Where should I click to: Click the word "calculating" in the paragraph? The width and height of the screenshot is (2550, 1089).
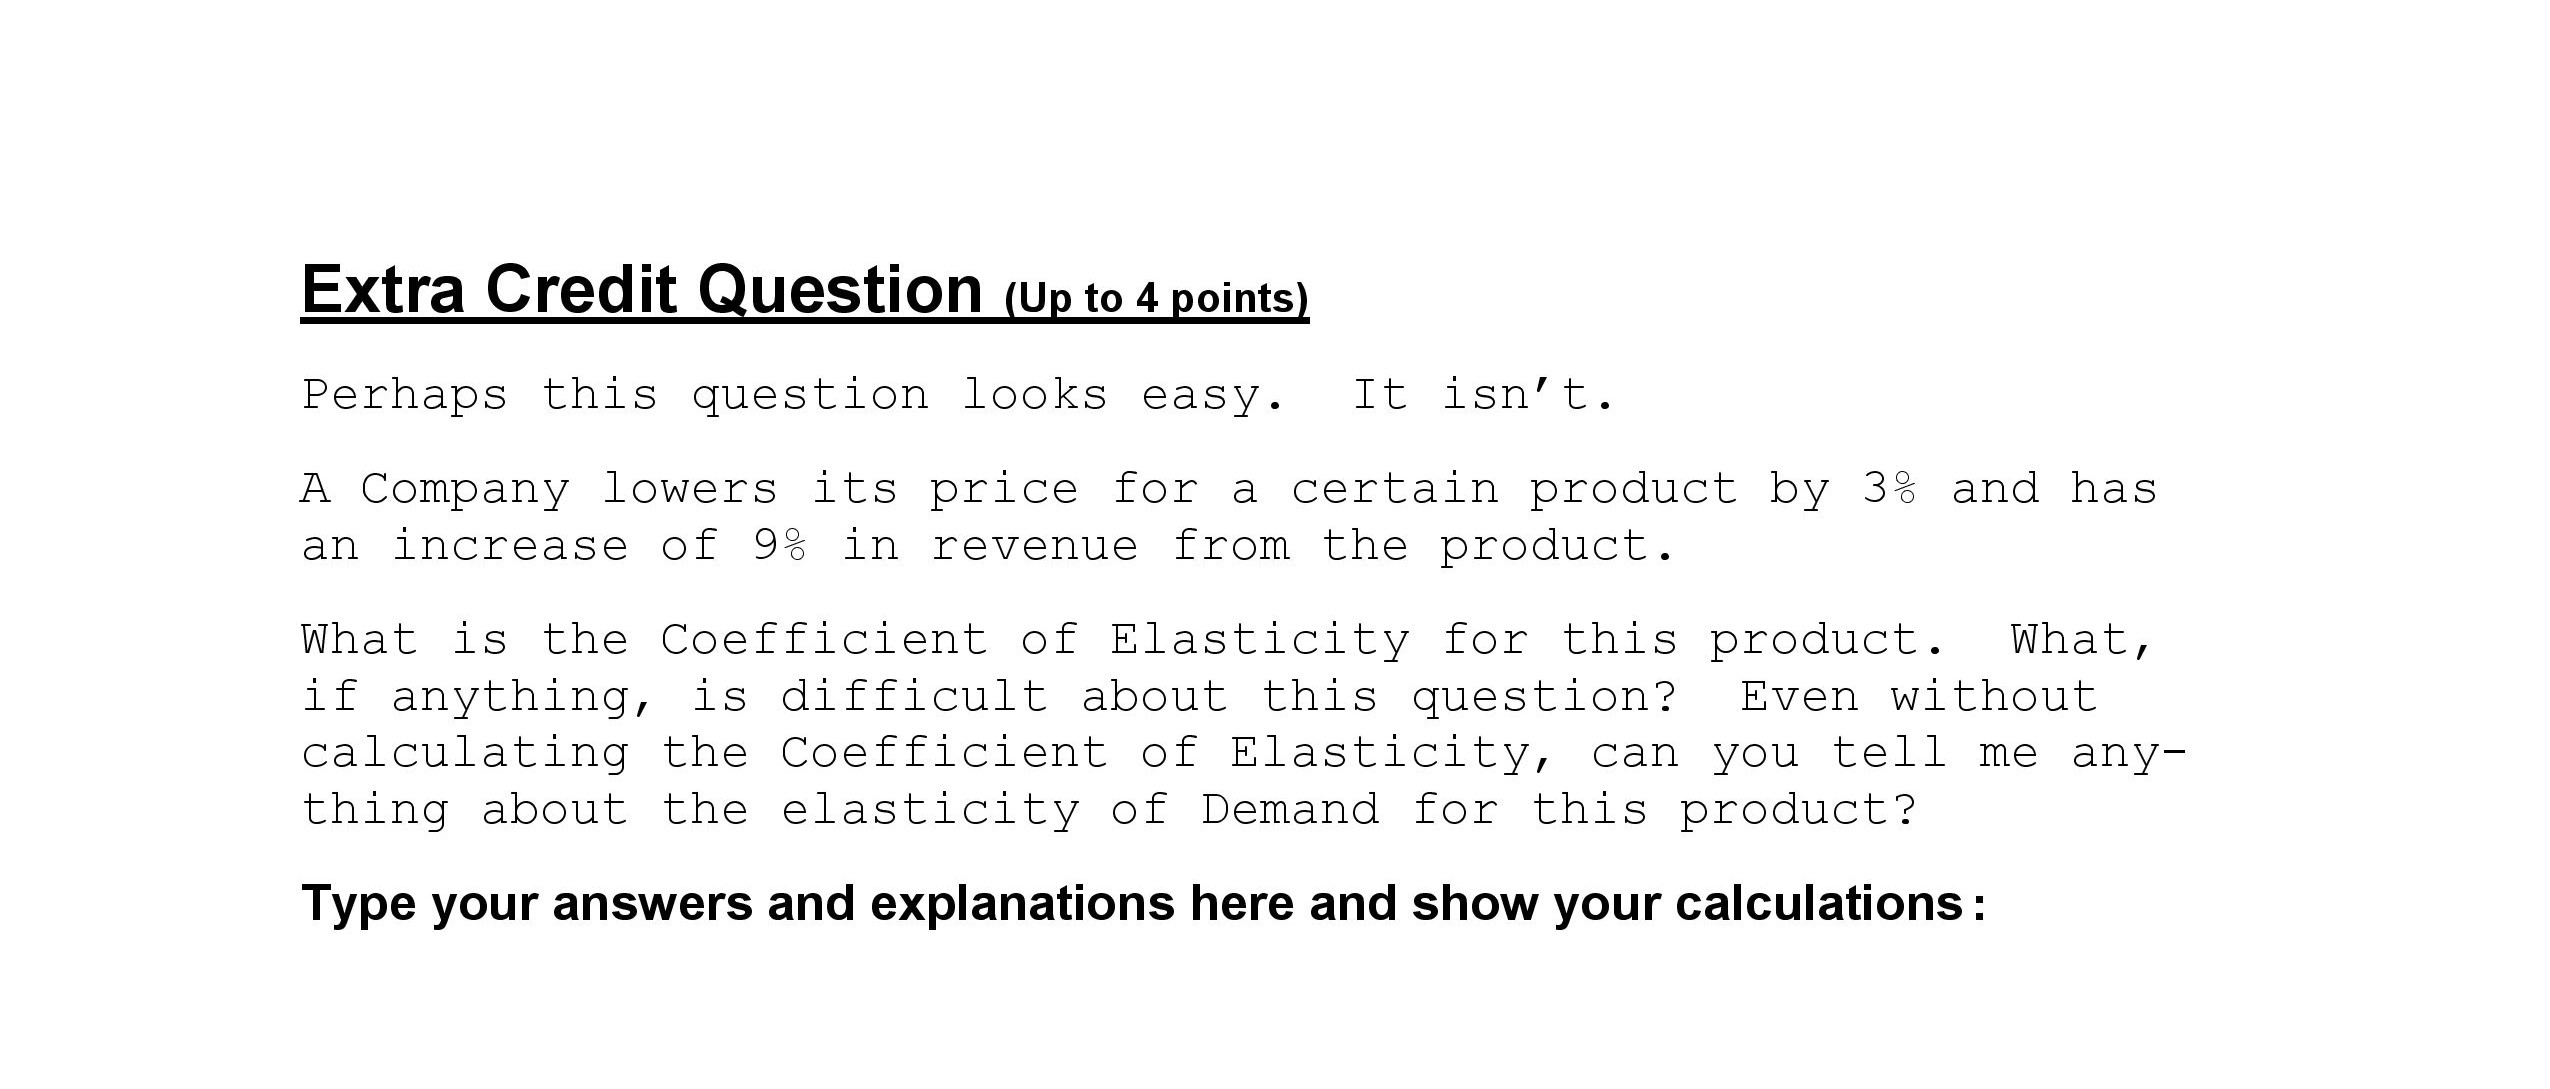[x=465, y=753]
